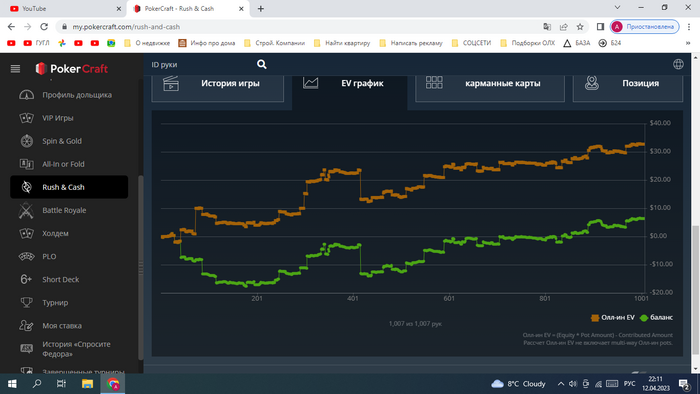
Task: Click the page vertical scrollbar
Action: pyautogui.click(x=696, y=290)
